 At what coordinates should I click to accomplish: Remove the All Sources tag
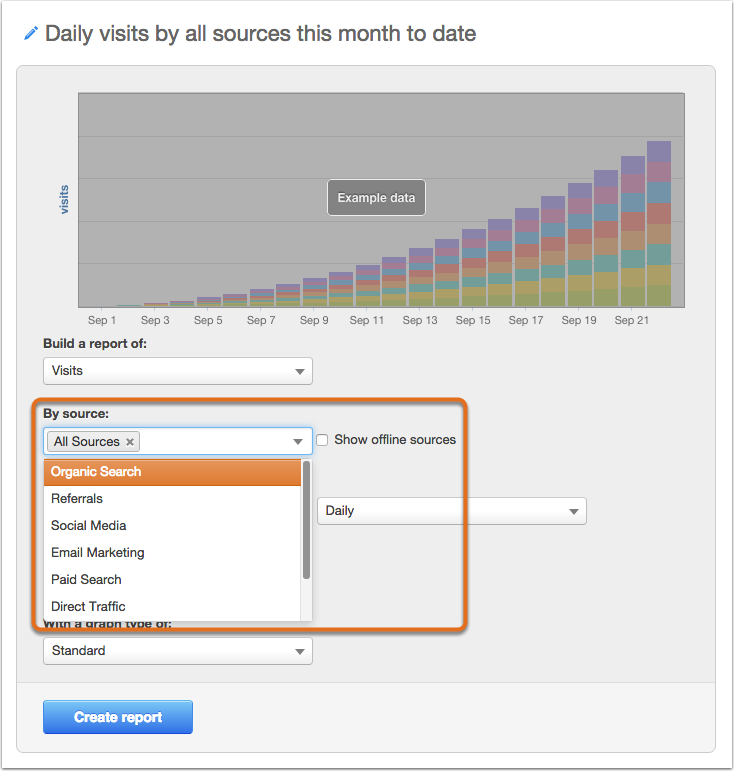pos(130,442)
